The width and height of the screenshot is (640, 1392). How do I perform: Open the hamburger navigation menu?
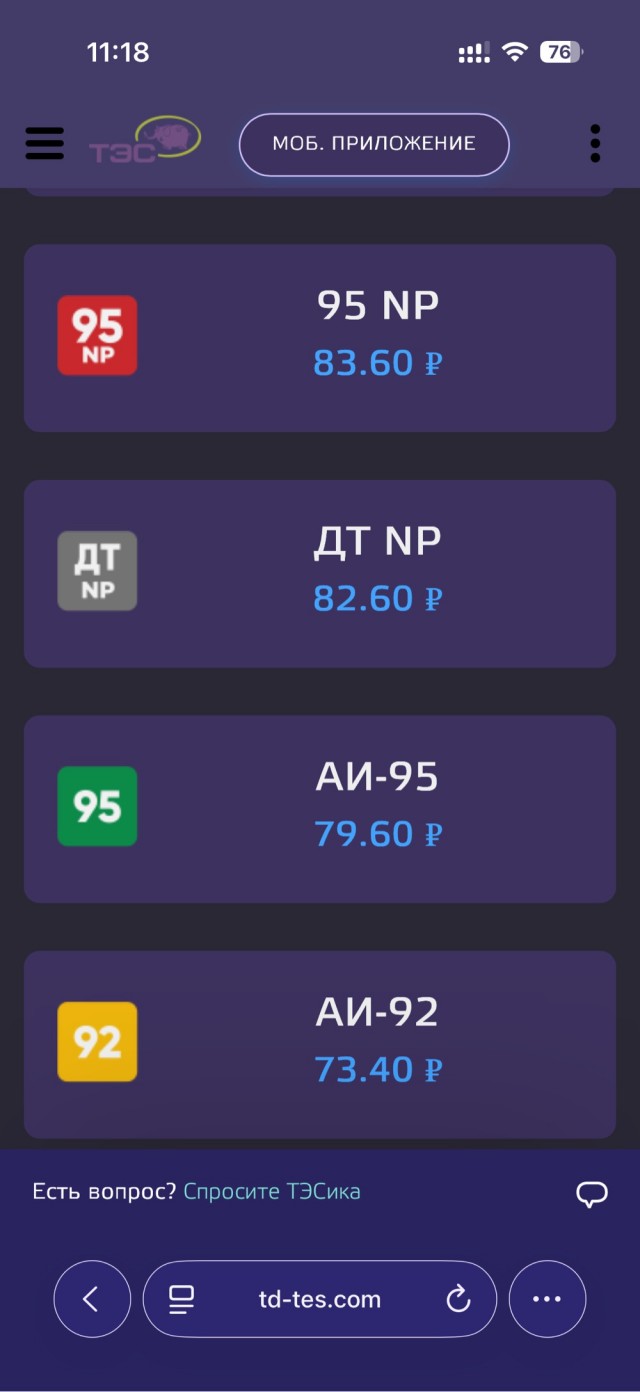tap(44, 144)
